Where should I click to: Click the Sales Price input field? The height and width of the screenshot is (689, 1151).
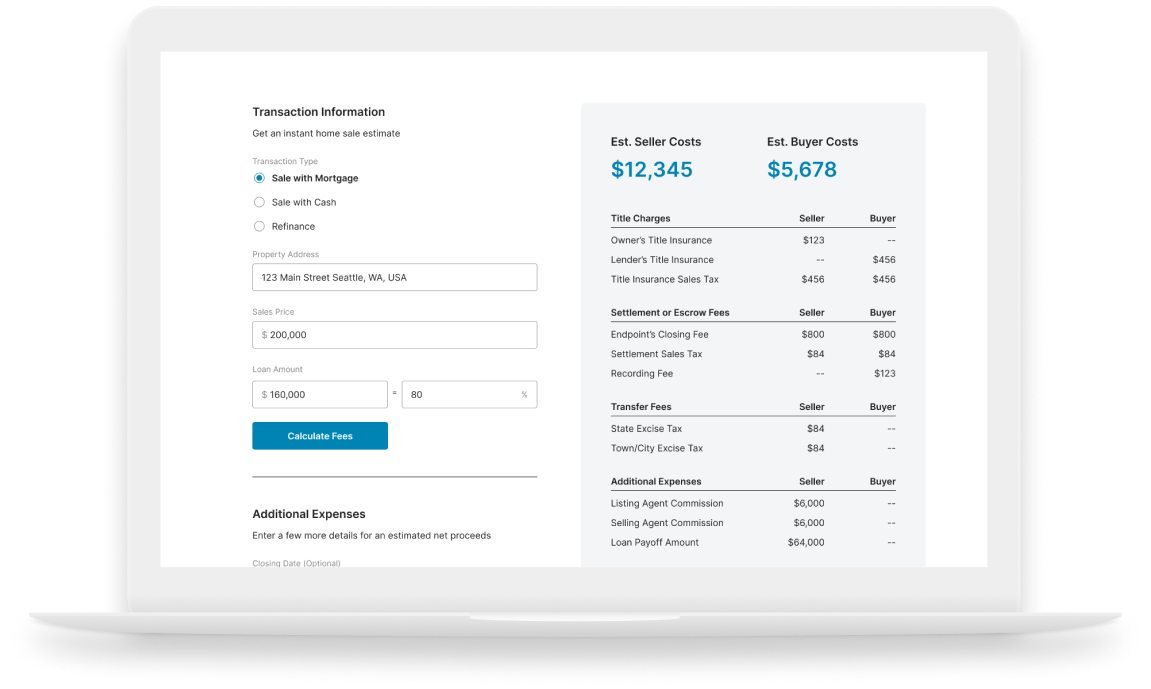click(x=394, y=335)
